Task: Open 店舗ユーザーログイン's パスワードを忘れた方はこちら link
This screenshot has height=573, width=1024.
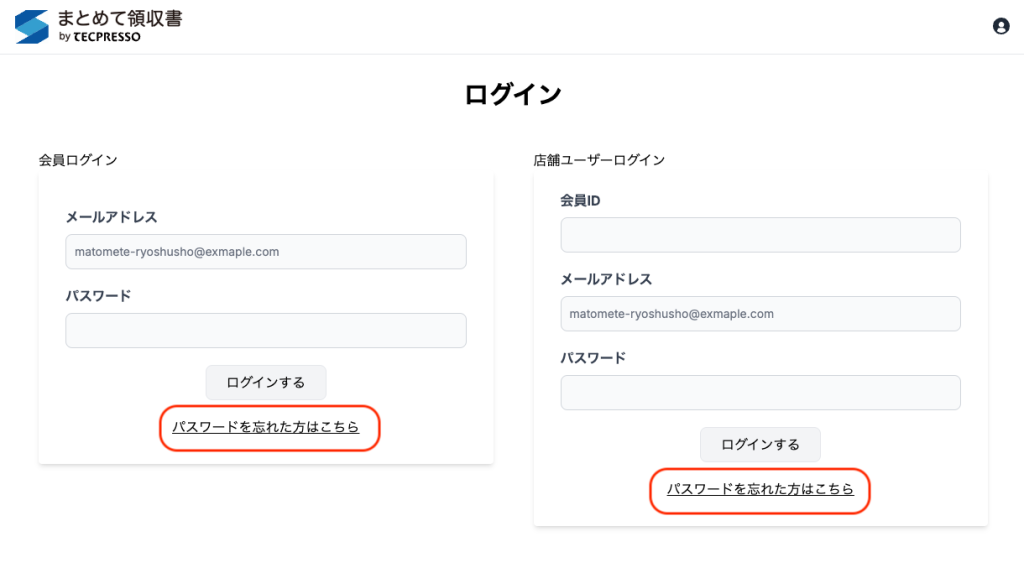Action: 760,489
